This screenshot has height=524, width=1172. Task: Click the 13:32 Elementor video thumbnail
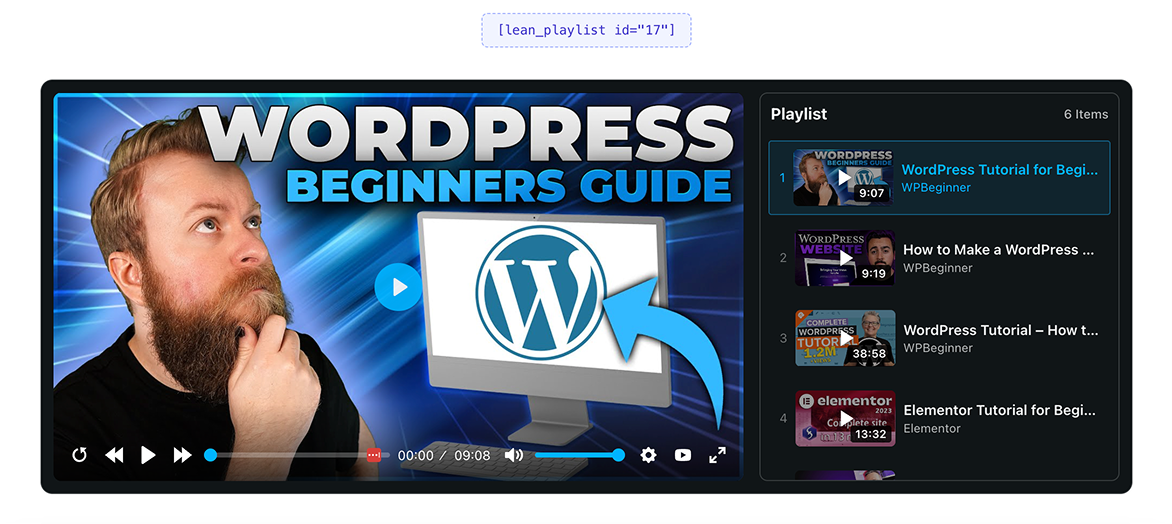[x=845, y=419]
